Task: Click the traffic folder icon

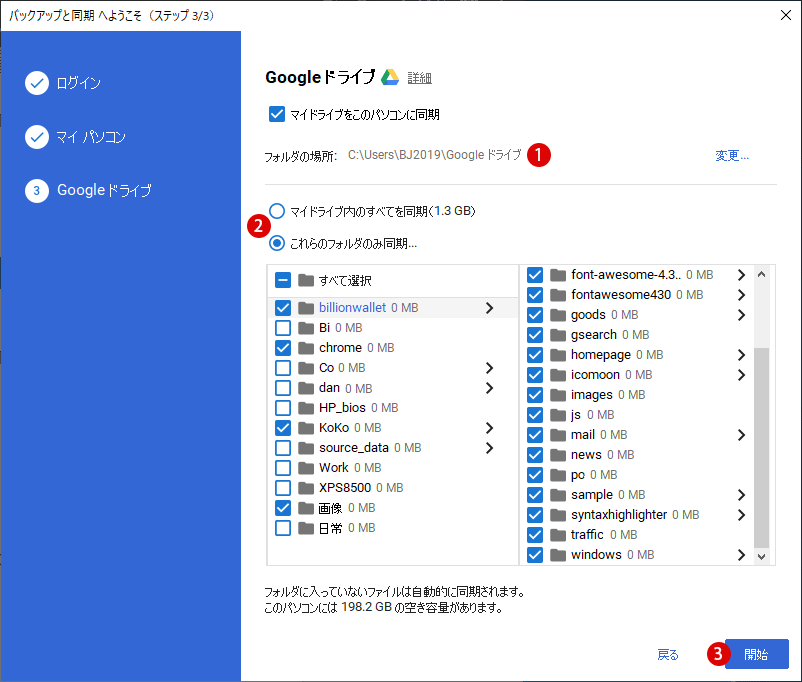Action: (558, 535)
